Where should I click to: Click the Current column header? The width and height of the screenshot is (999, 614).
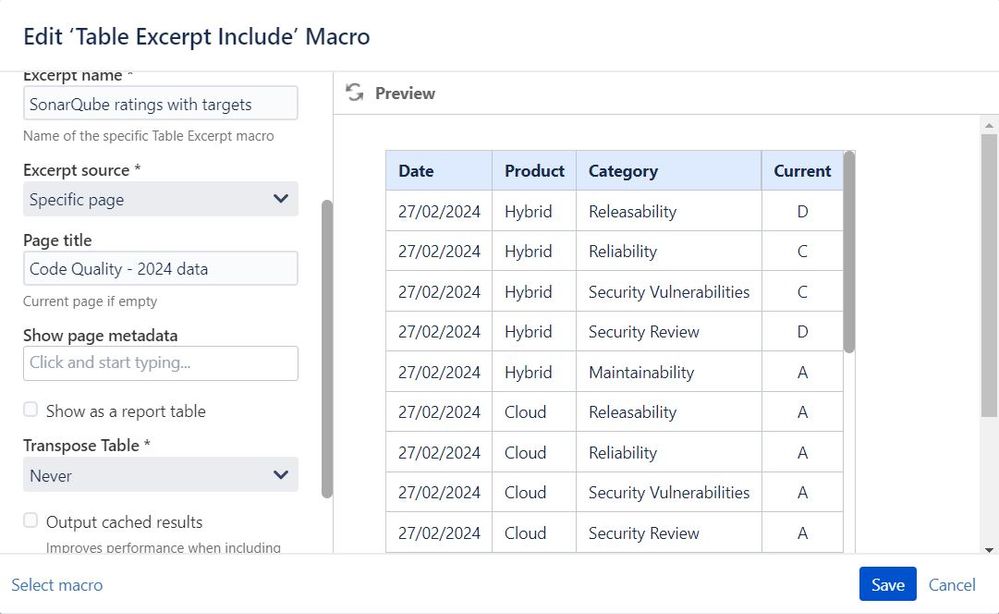tap(802, 171)
